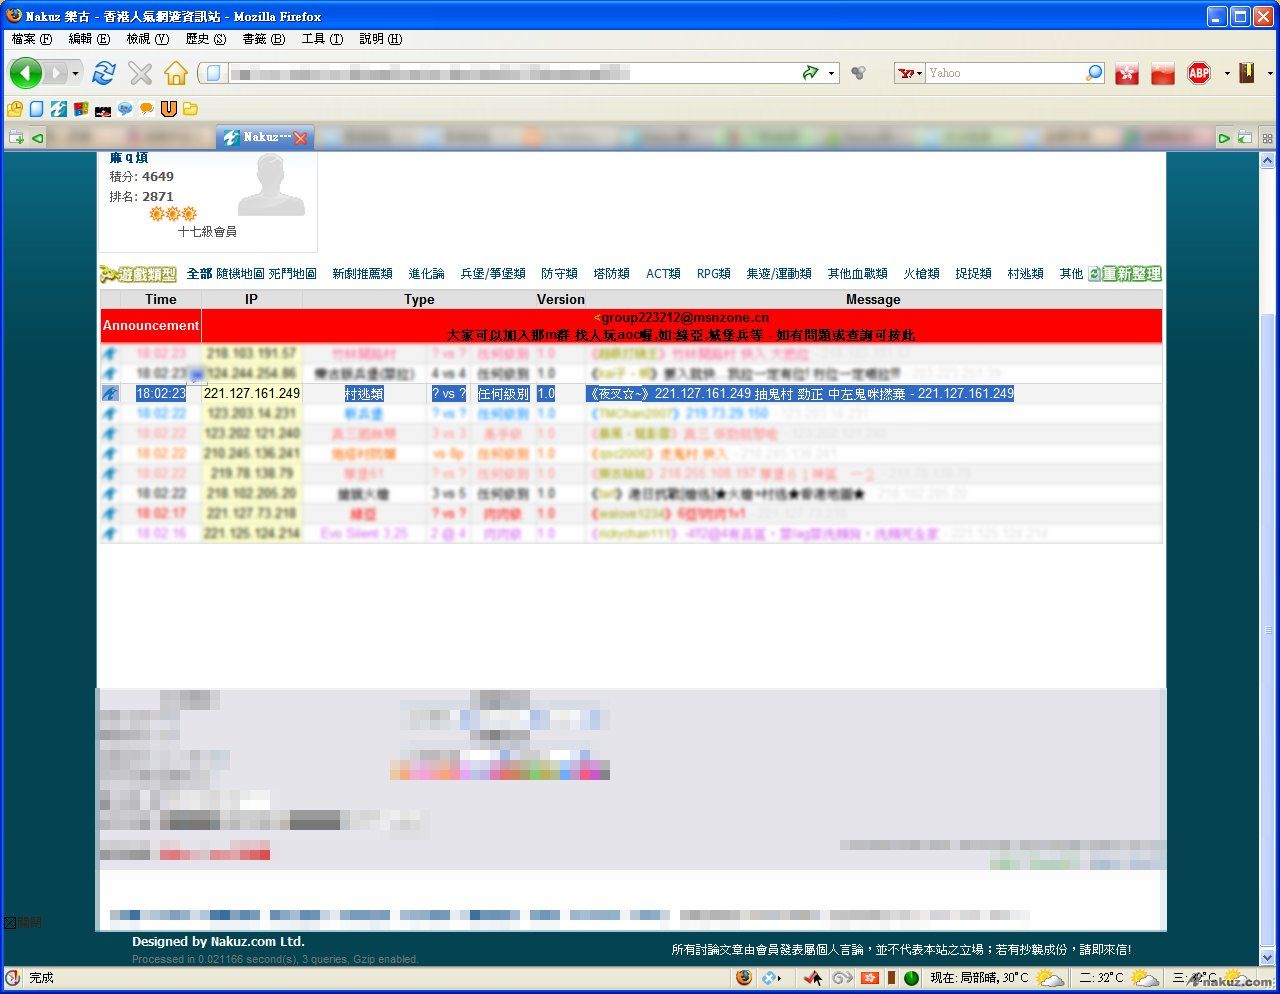This screenshot has width=1280, height=994.
Task: Open the 說明 (Help) menu
Action: [x=380, y=39]
